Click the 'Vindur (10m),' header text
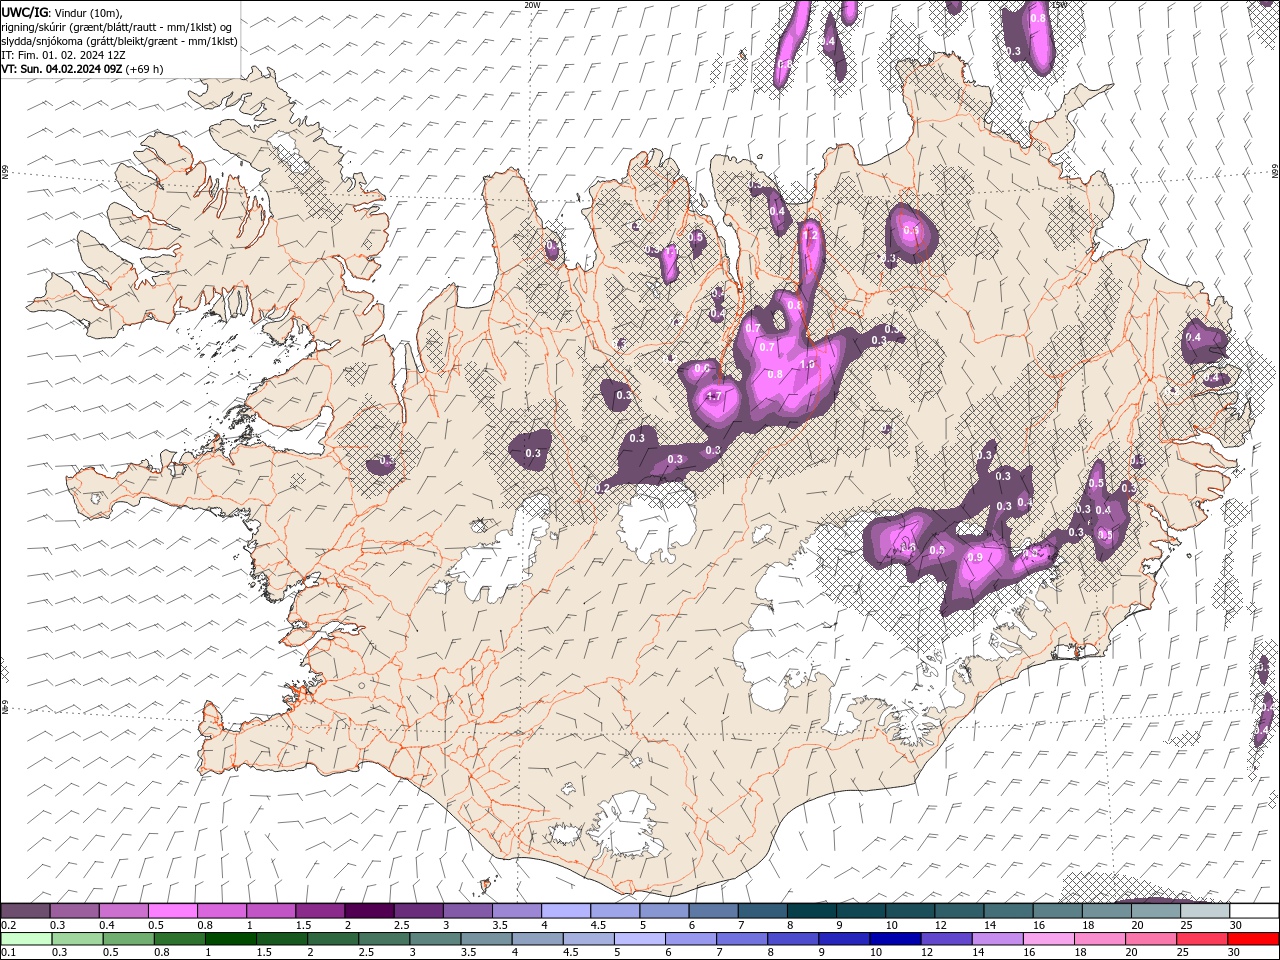This screenshot has height=960, width=1280. pyautogui.click(x=88, y=12)
